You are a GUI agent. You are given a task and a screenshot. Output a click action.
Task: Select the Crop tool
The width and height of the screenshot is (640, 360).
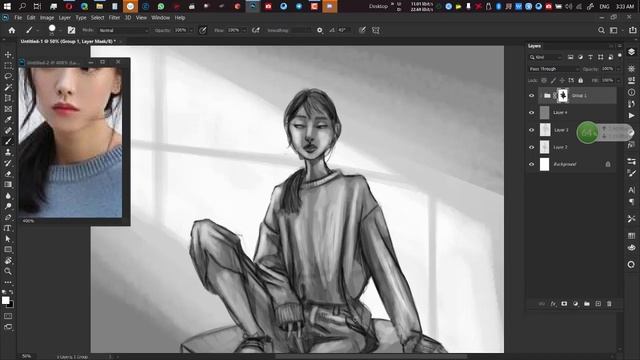[x=8, y=98]
